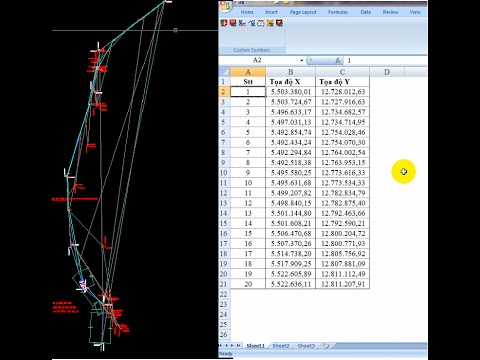Click the yellow-orange custom toolbar icon
480x360 pixels.
point(270,23)
